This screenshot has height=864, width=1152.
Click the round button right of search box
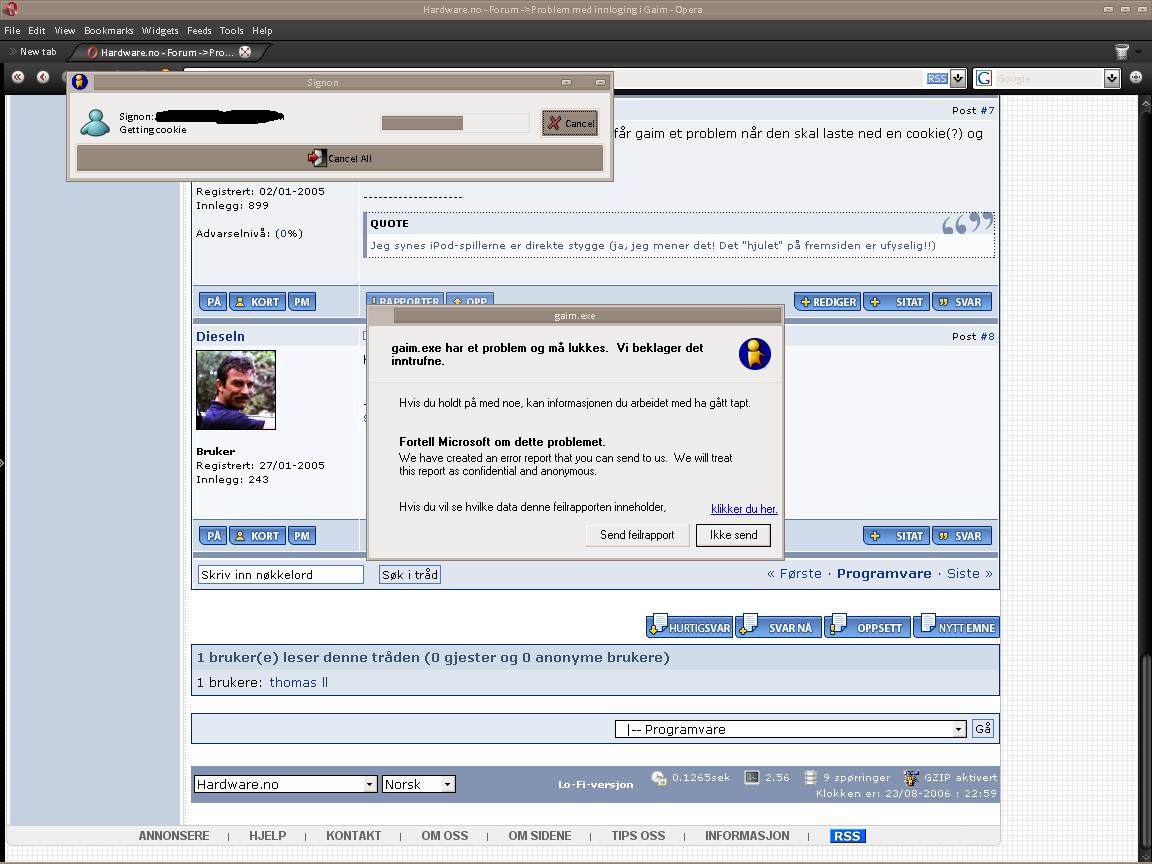tap(1136, 77)
